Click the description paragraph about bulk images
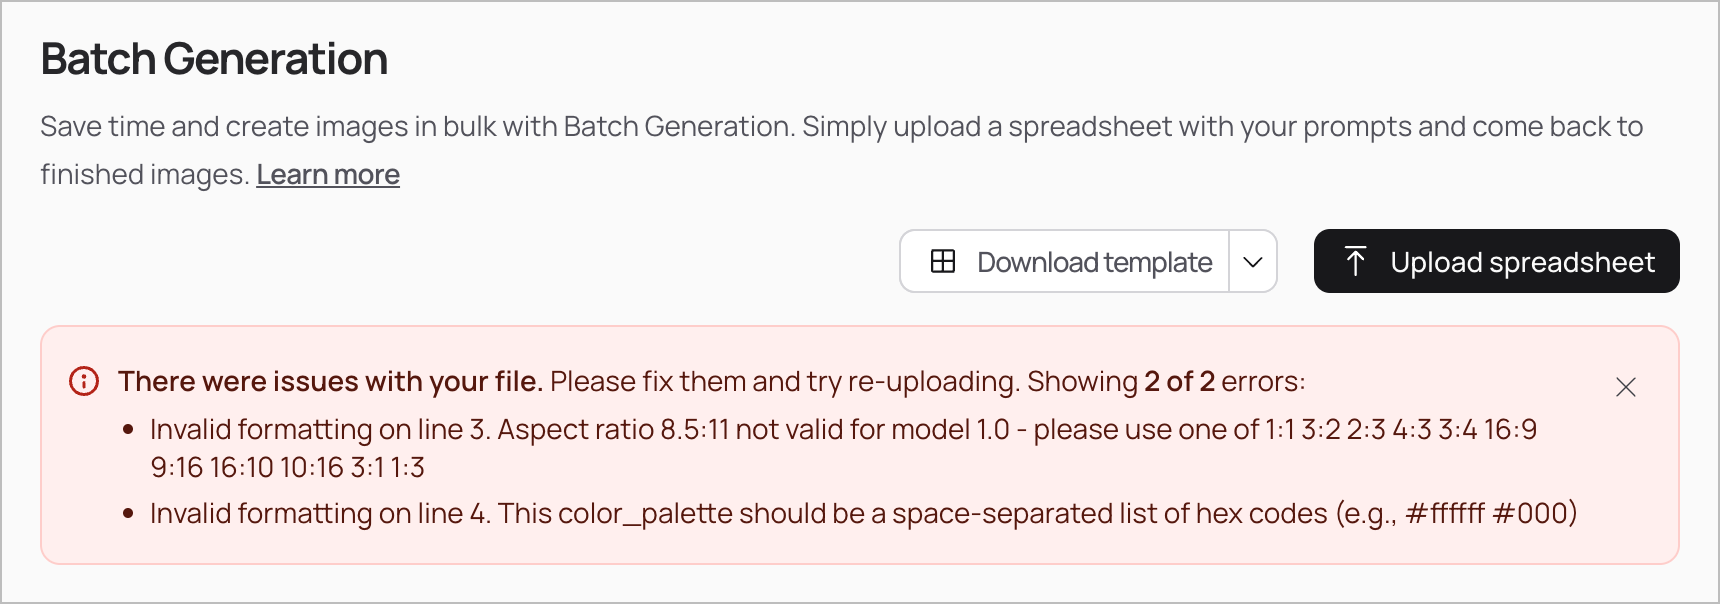Image resolution: width=1720 pixels, height=604 pixels. 842,150
